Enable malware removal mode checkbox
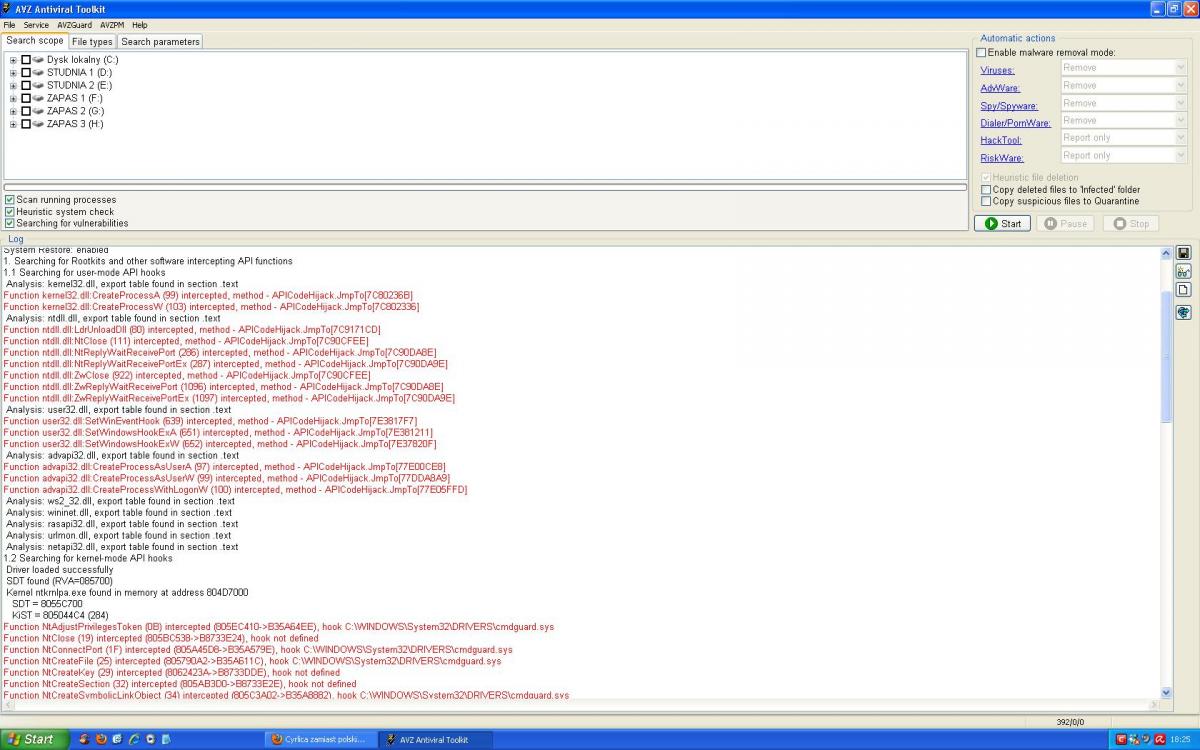1200x750 pixels. [x=981, y=53]
